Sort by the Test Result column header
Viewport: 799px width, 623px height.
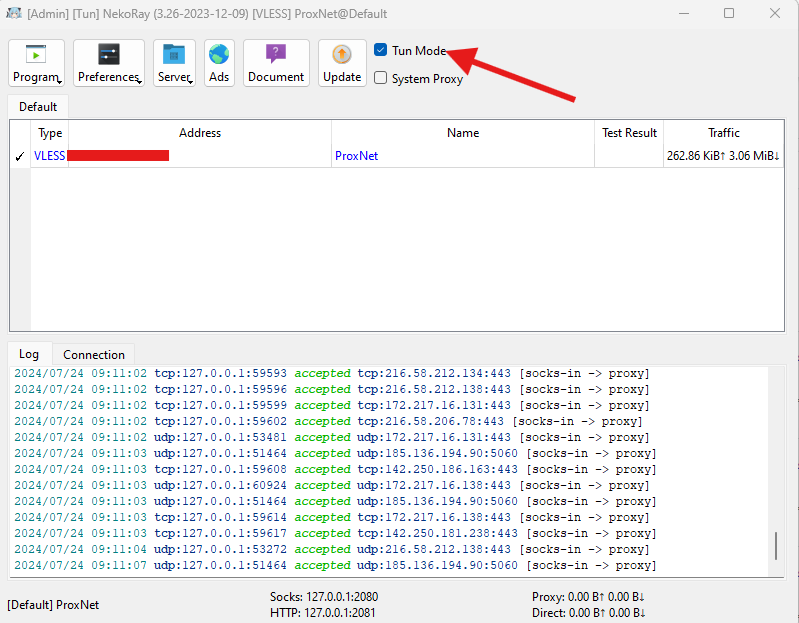[x=629, y=133]
